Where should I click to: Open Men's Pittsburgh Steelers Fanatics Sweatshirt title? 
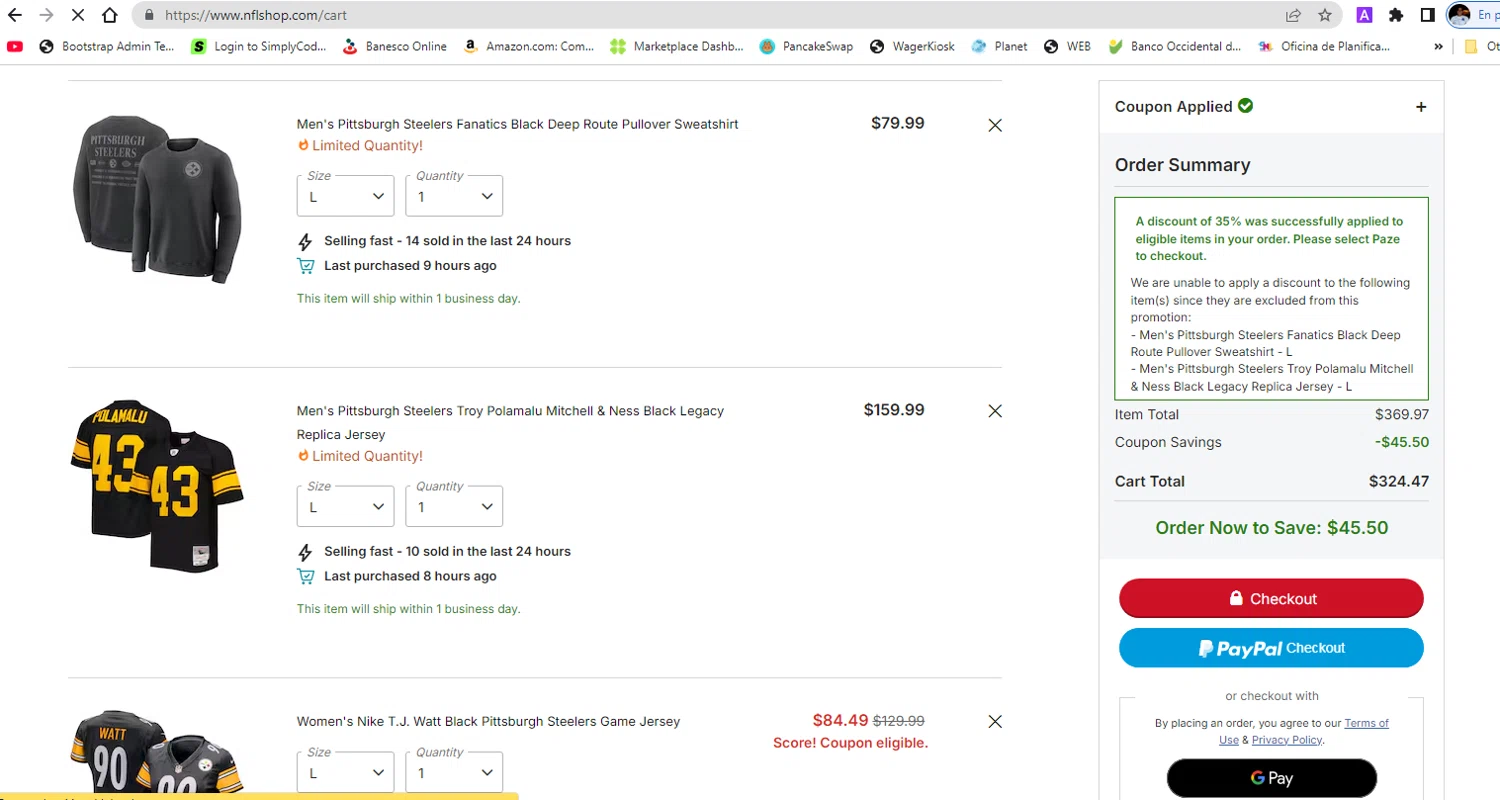(517, 125)
